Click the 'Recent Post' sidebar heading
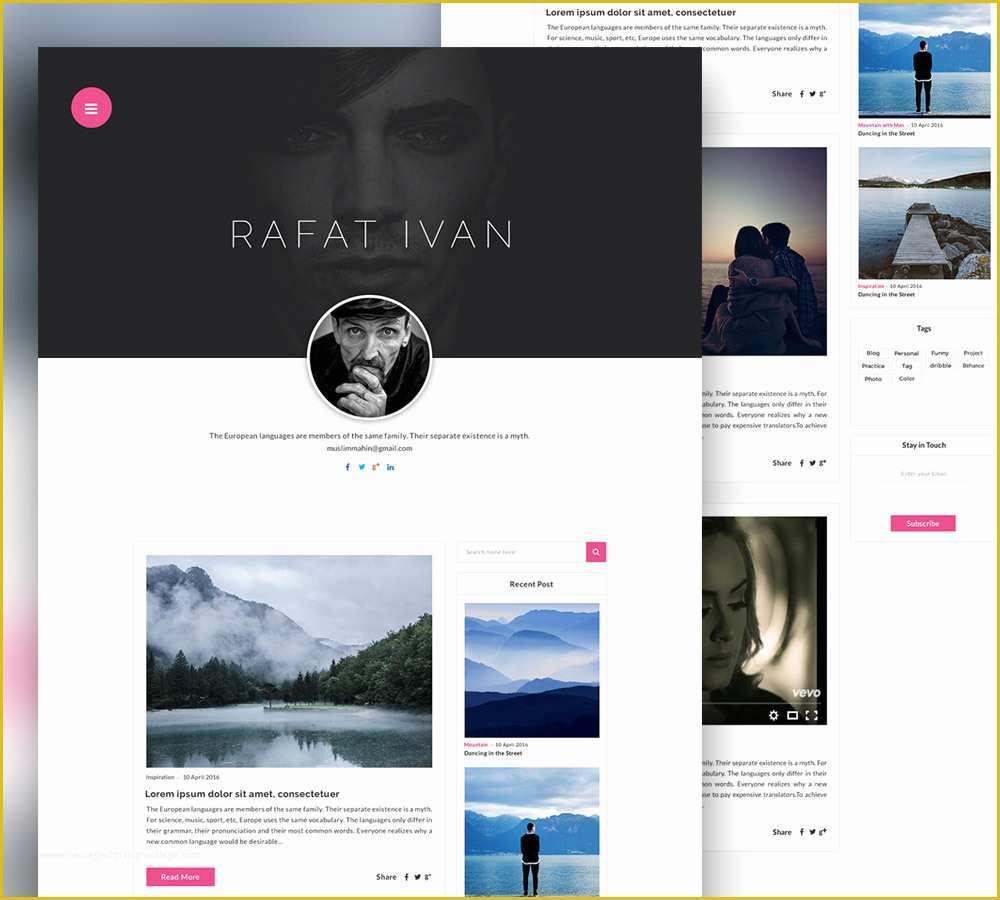Screen dimensions: 1000x900 click(531, 584)
